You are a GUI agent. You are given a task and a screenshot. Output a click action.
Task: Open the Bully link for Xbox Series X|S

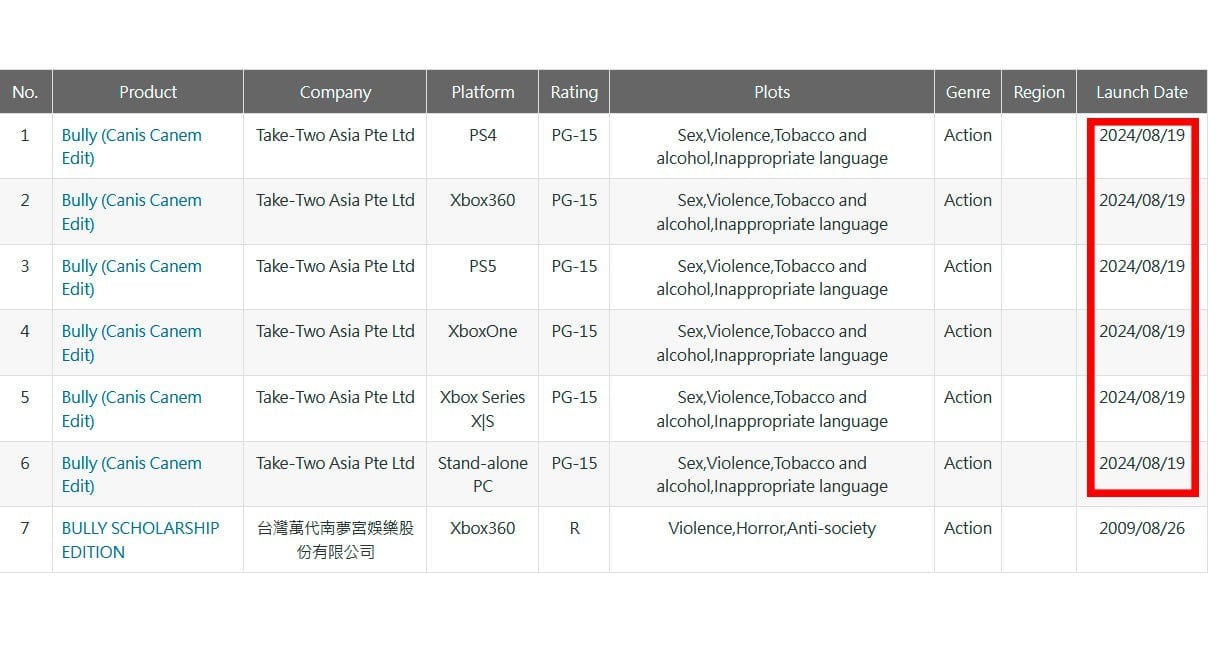[132, 409]
